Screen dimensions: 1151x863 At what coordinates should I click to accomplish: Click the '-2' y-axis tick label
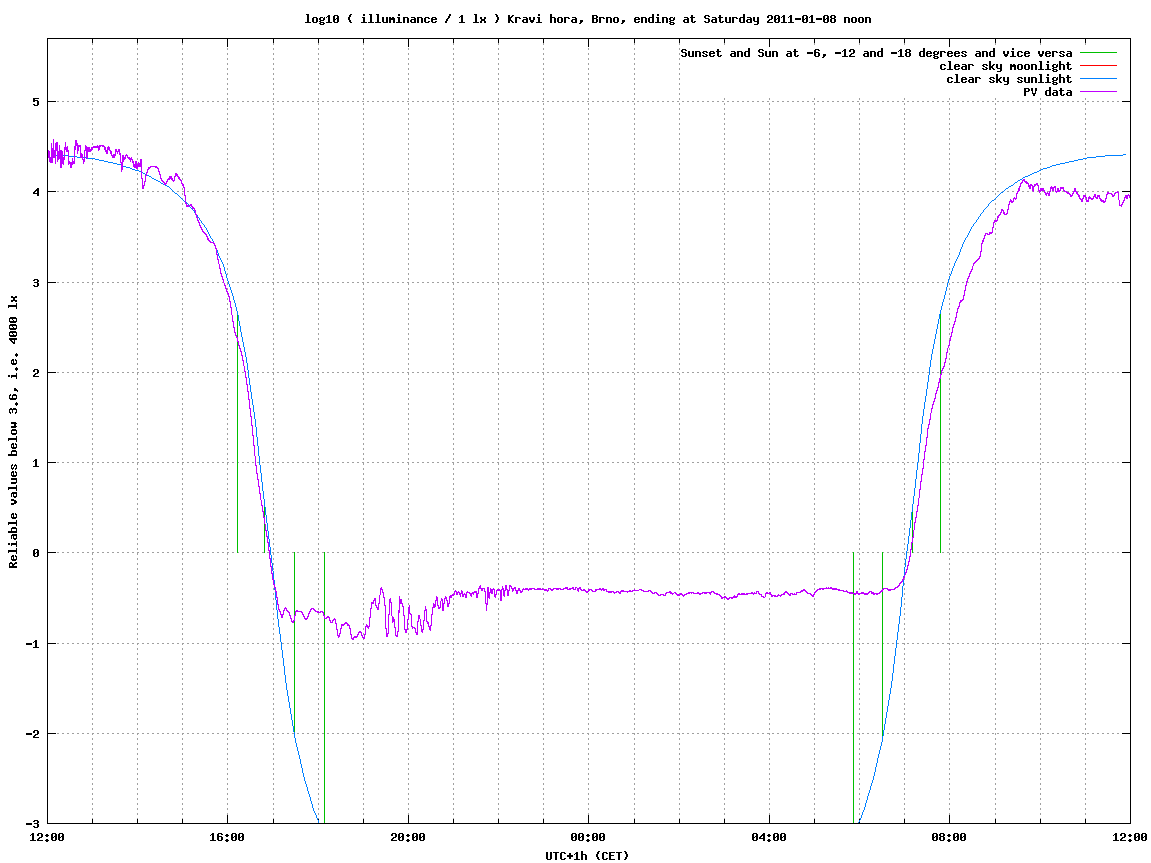pyautogui.click(x=32, y=734)
